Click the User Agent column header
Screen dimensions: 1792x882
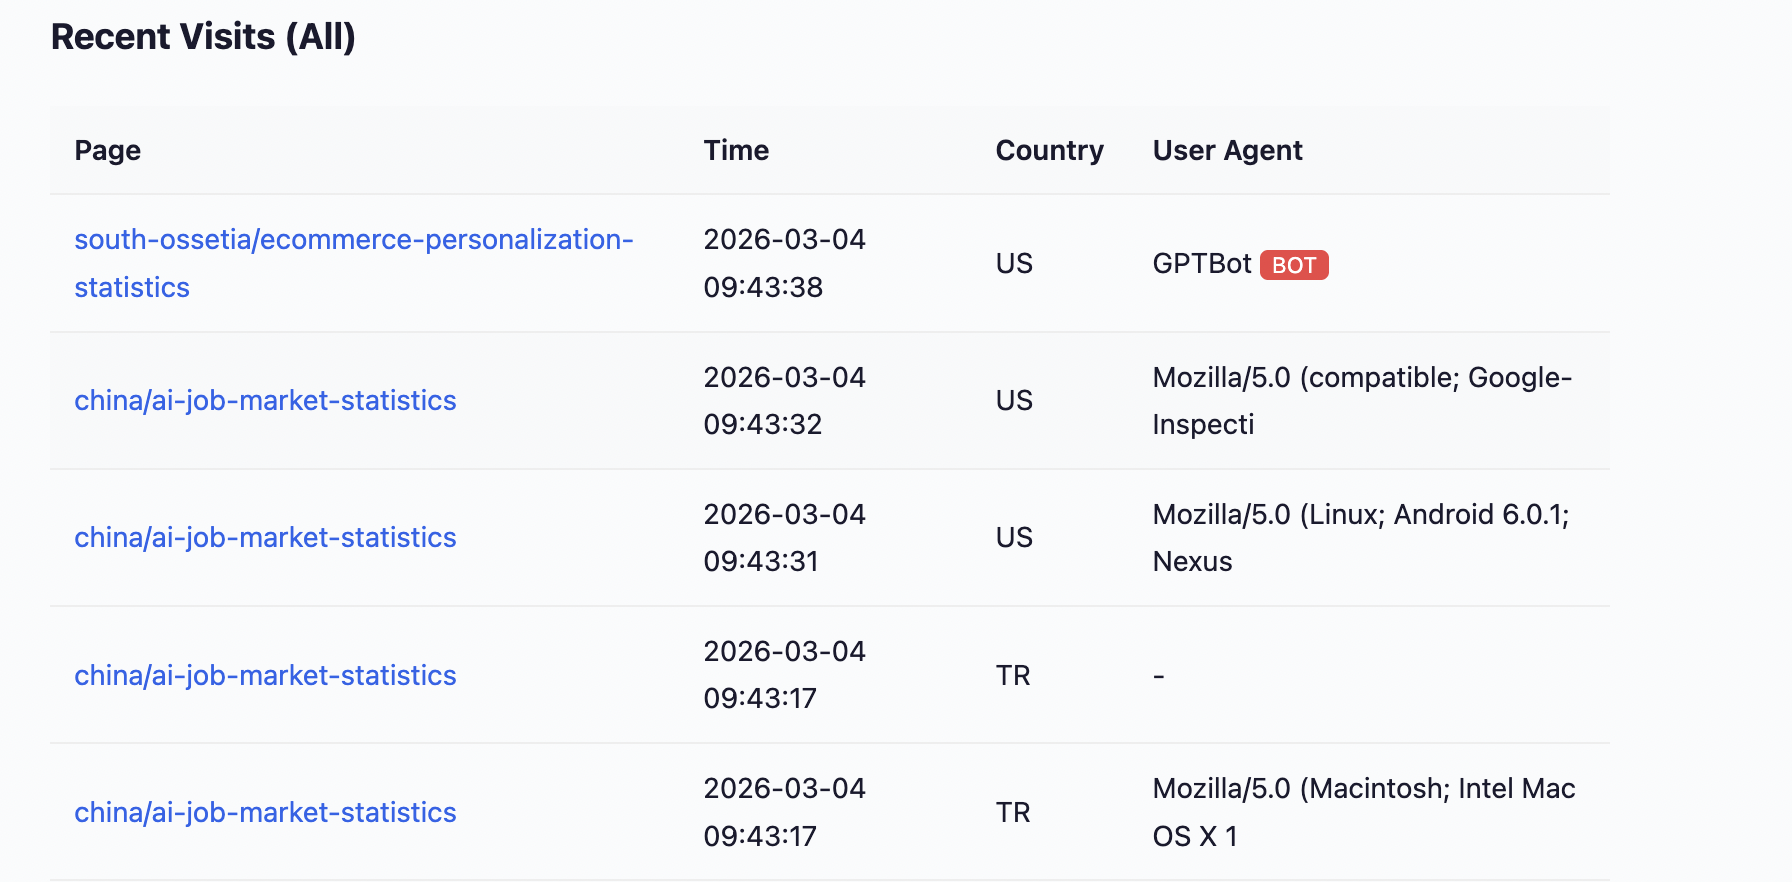coord(1227,151)
